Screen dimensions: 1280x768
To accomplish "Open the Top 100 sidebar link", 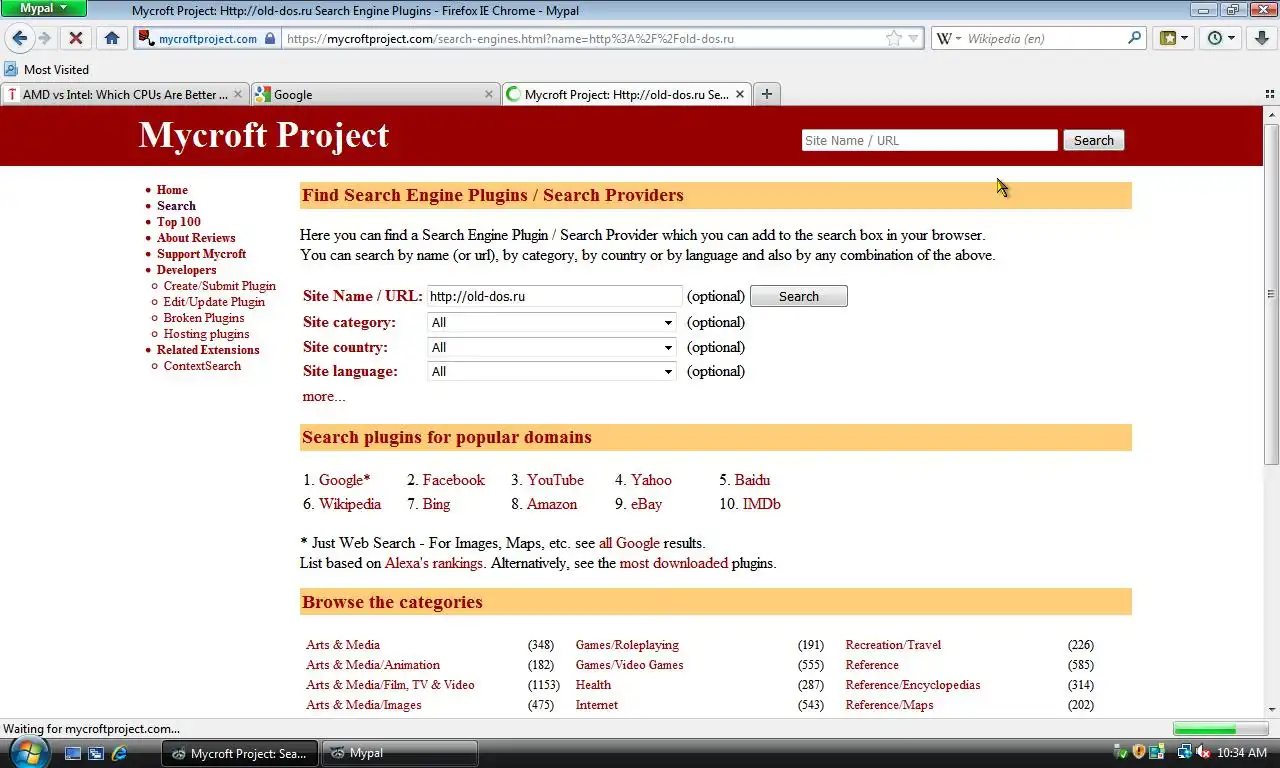I will (x=178, y=222).
